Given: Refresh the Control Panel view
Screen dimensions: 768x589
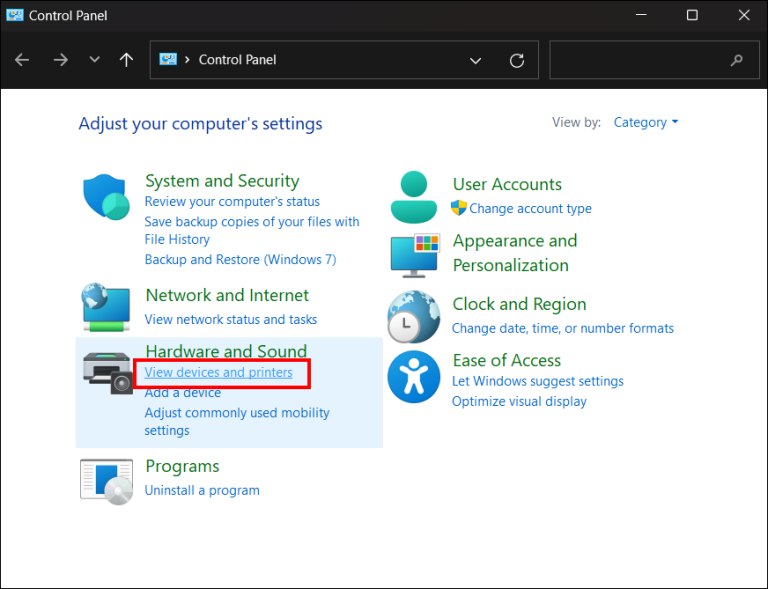Looking at the screenshot, I should click(517, 60).
